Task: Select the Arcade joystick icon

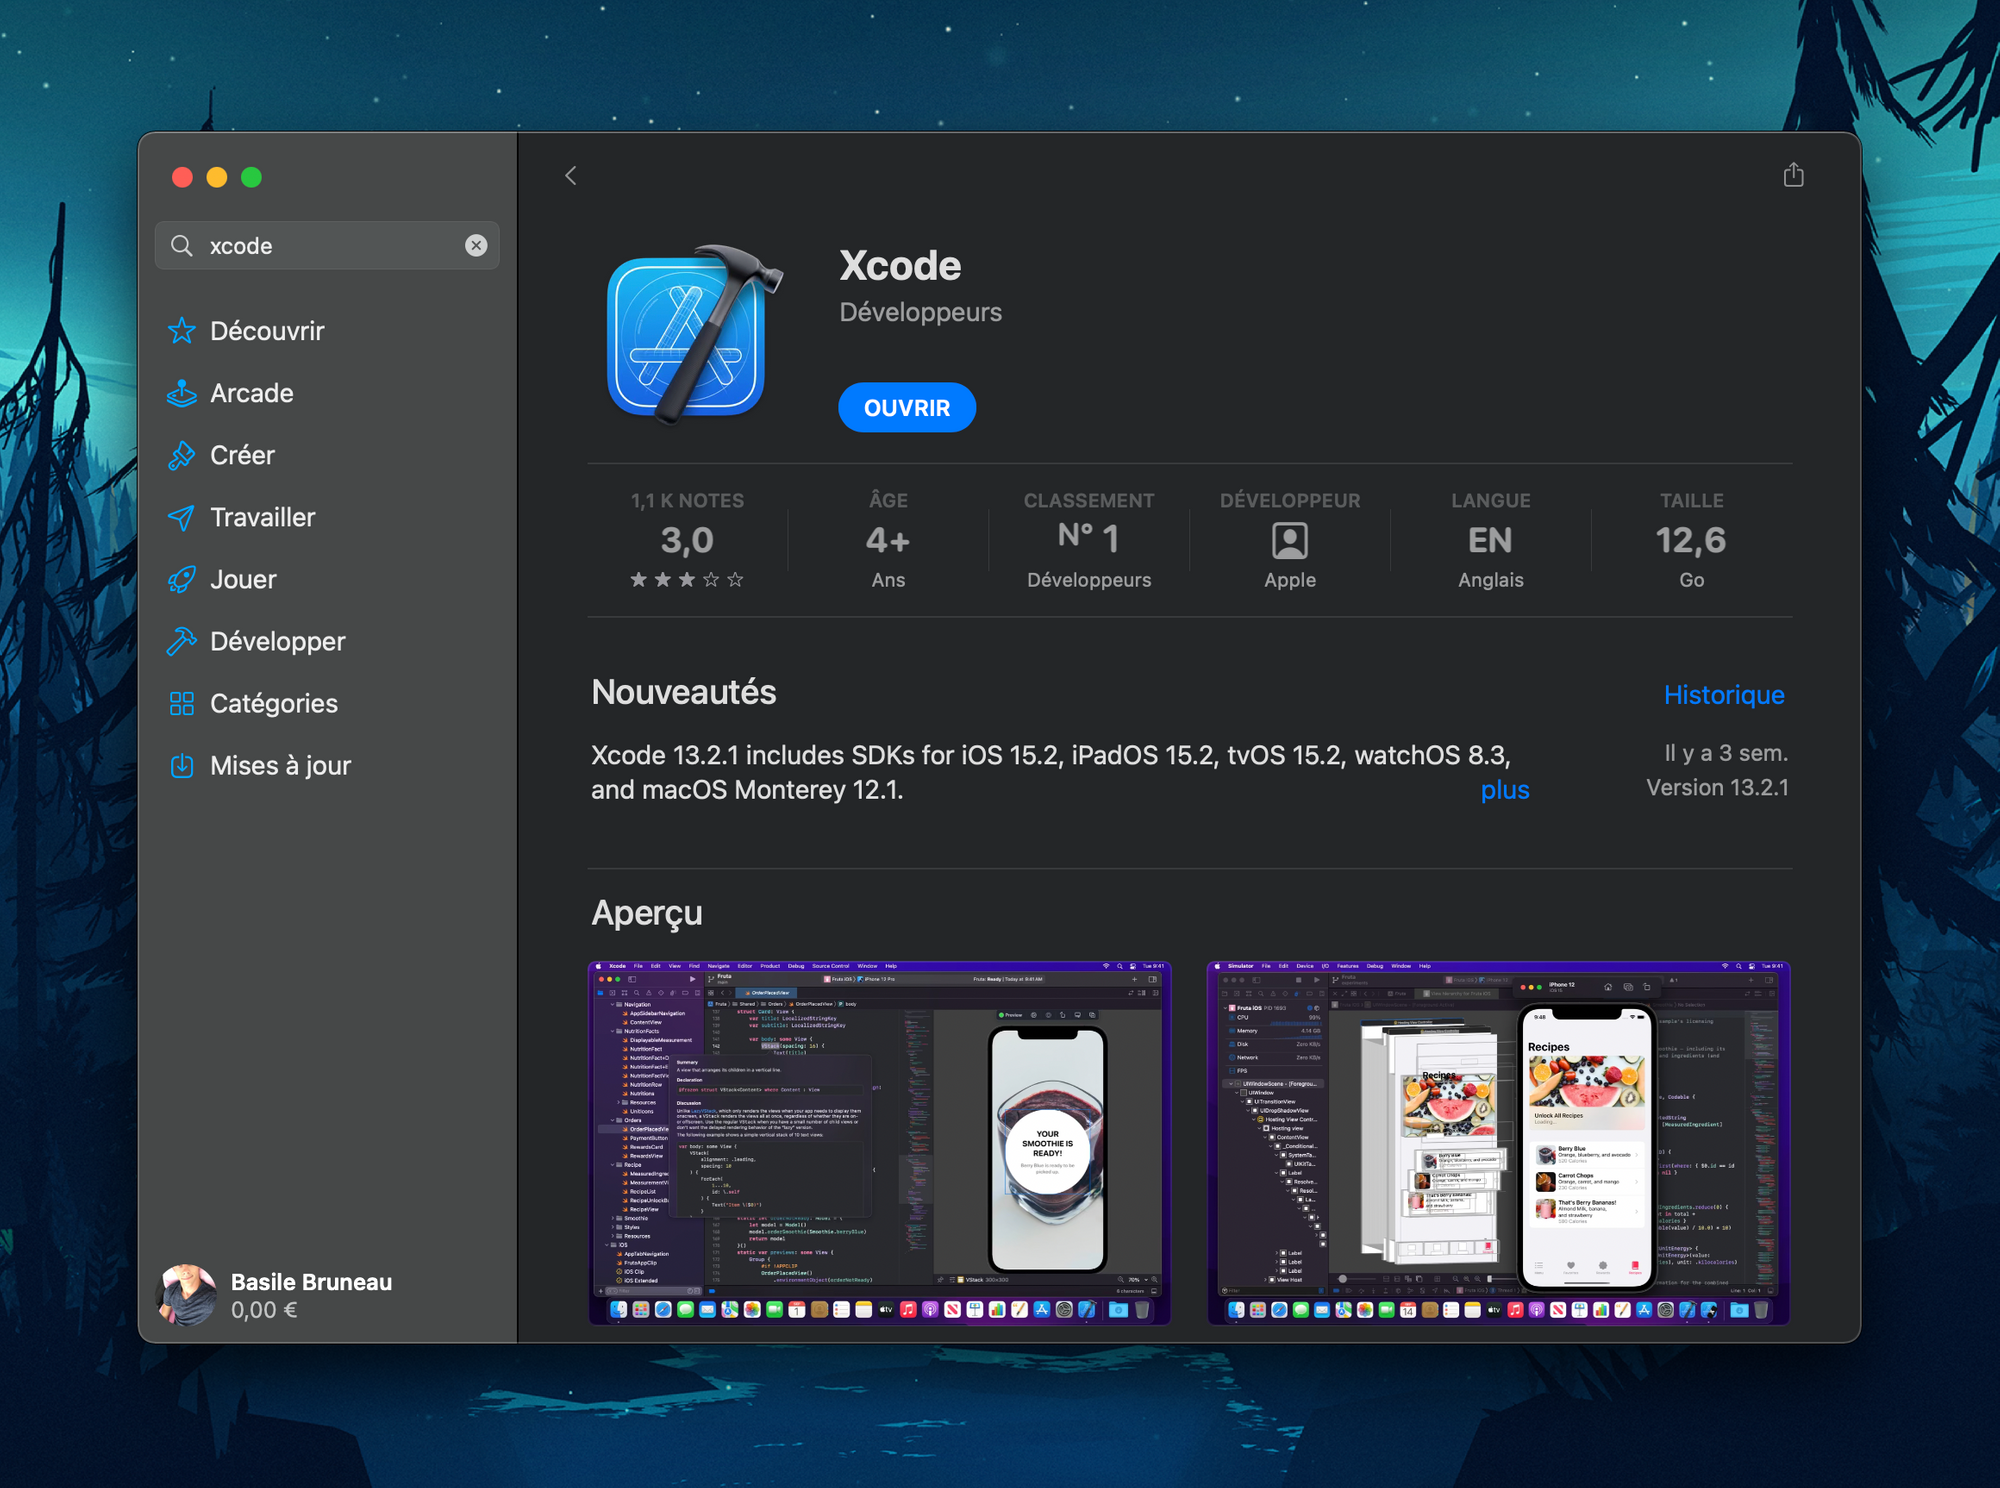Action: pyautogui.click(x=181, y=393)
